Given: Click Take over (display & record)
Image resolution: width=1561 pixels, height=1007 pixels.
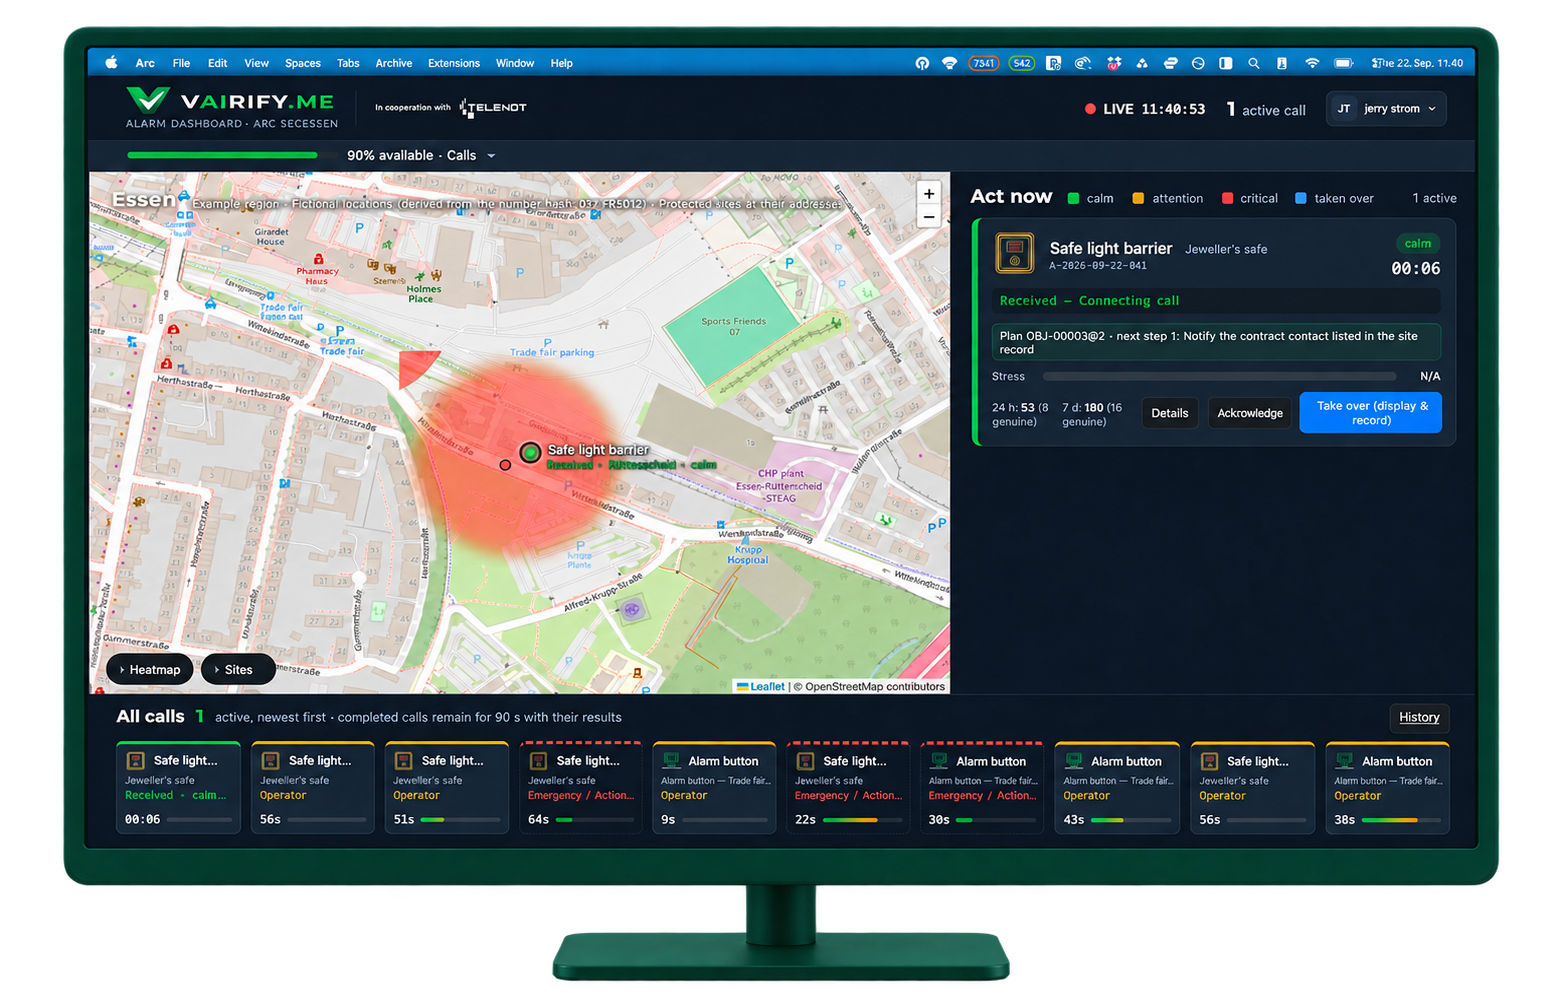Looking at the screenshot, I should tap(1371, 413).
